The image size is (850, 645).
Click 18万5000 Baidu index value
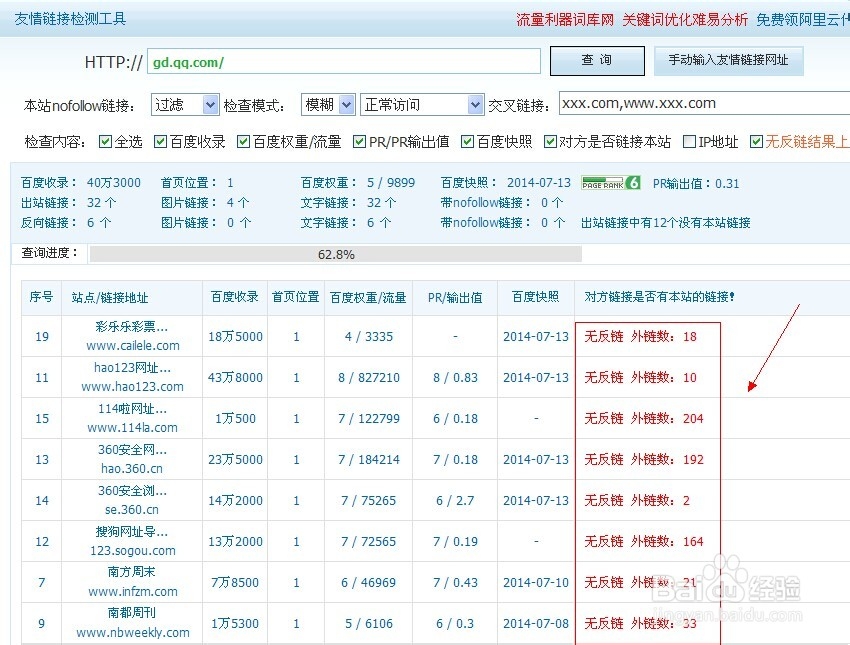pos(235,337)
